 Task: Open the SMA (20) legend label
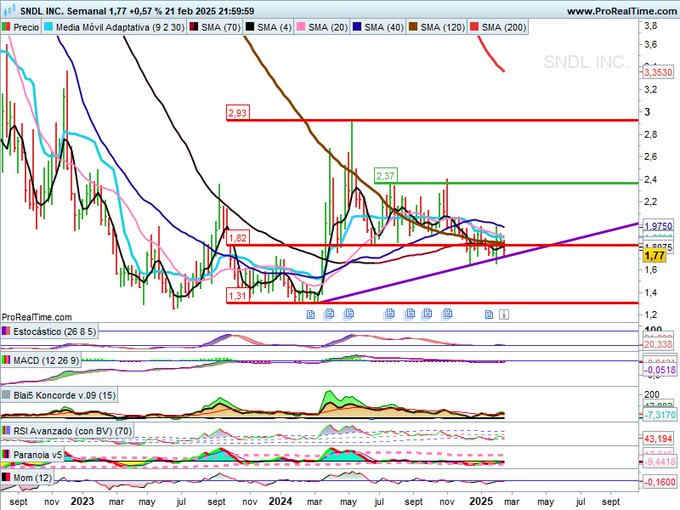(328, 27)
